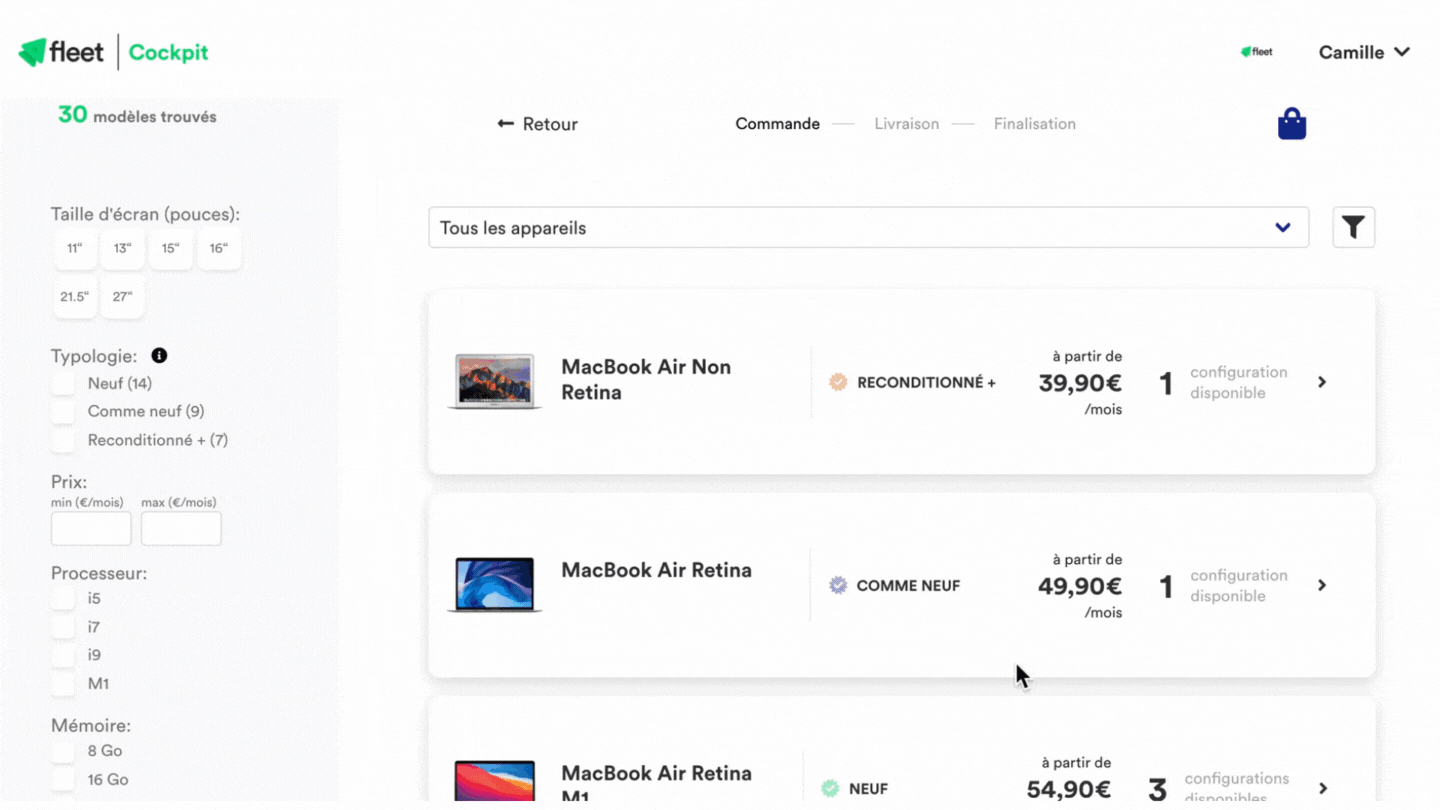
Task: Click the 30 modèles trouvés text
Action: 137,115
